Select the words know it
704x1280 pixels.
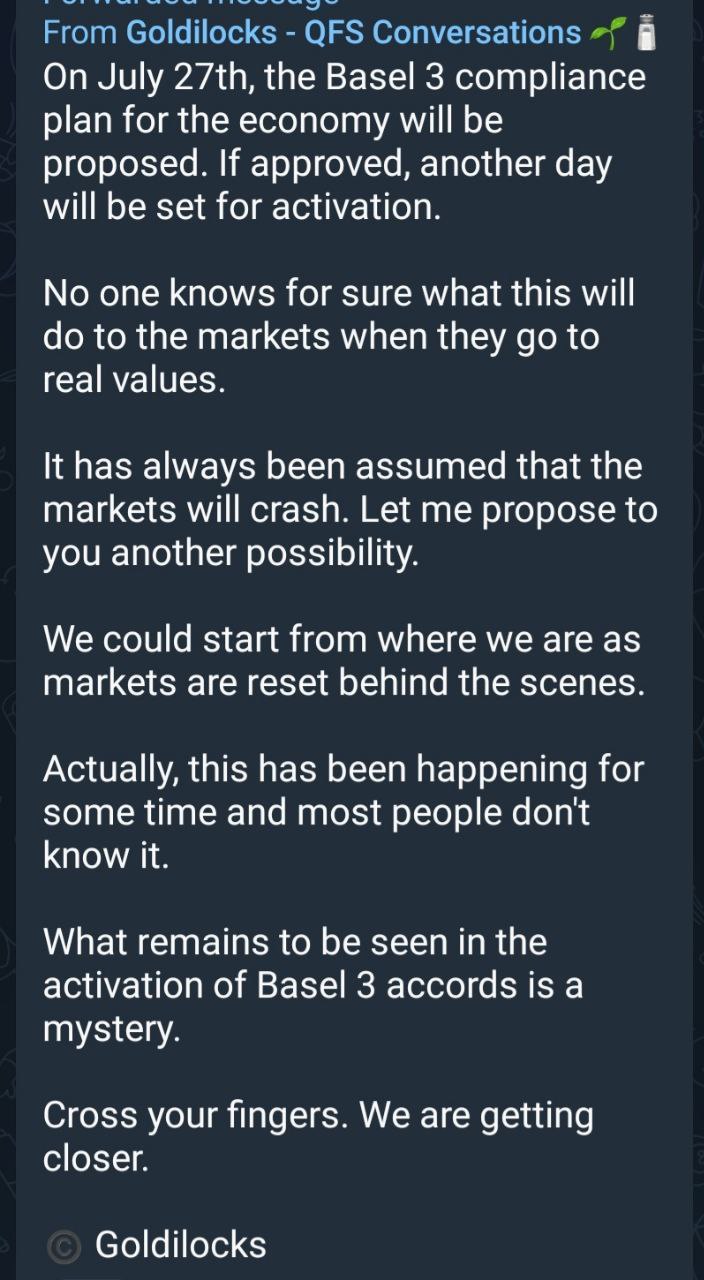coord(106,855)
